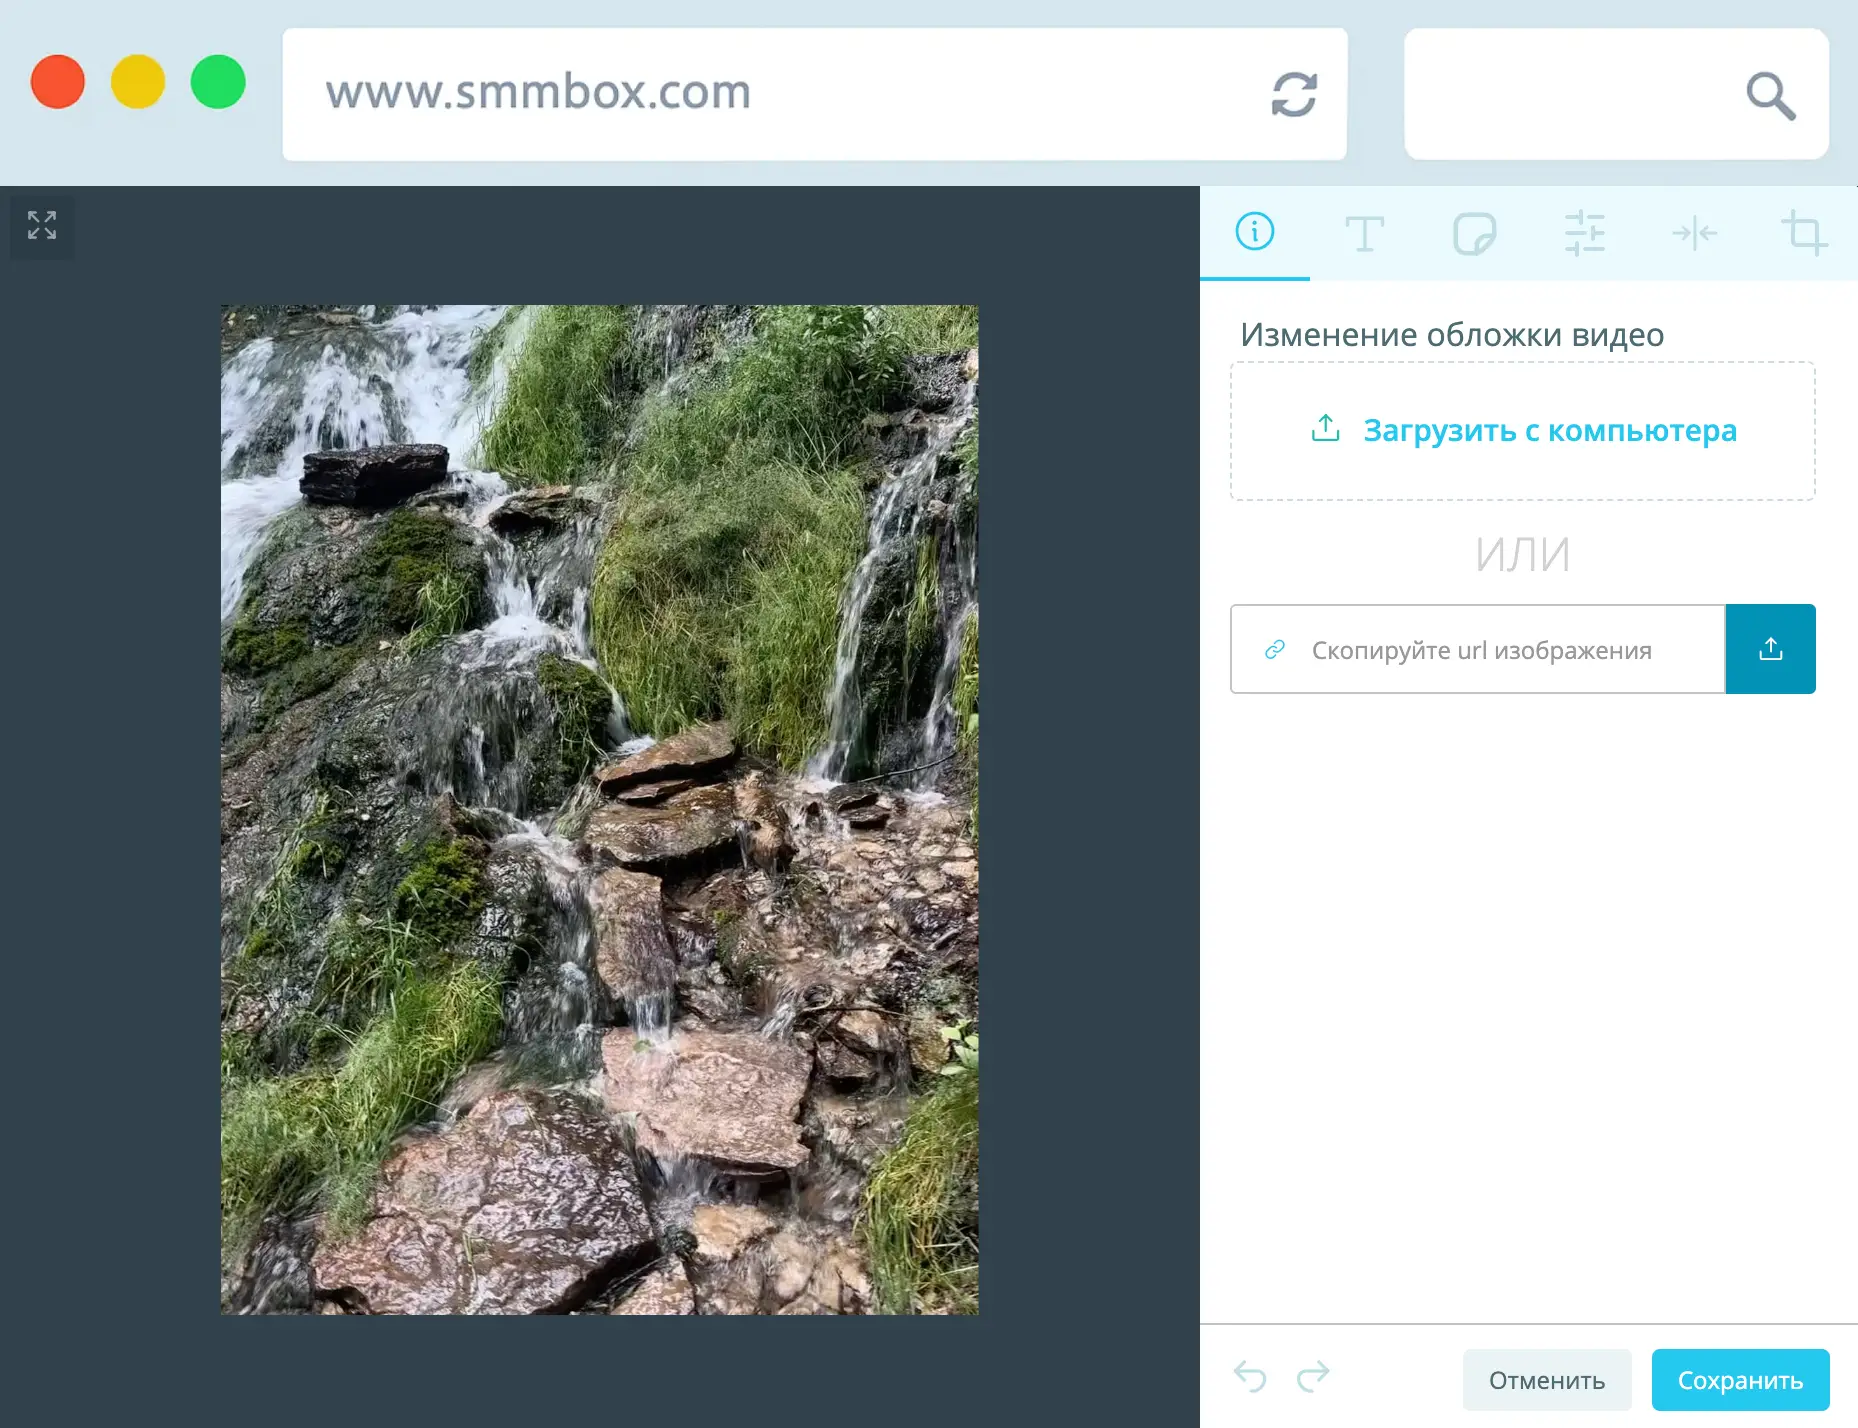Select the Text tool in the editor toolbar
Screen dimensions: 1858x1428
(x=1365, y=233)
